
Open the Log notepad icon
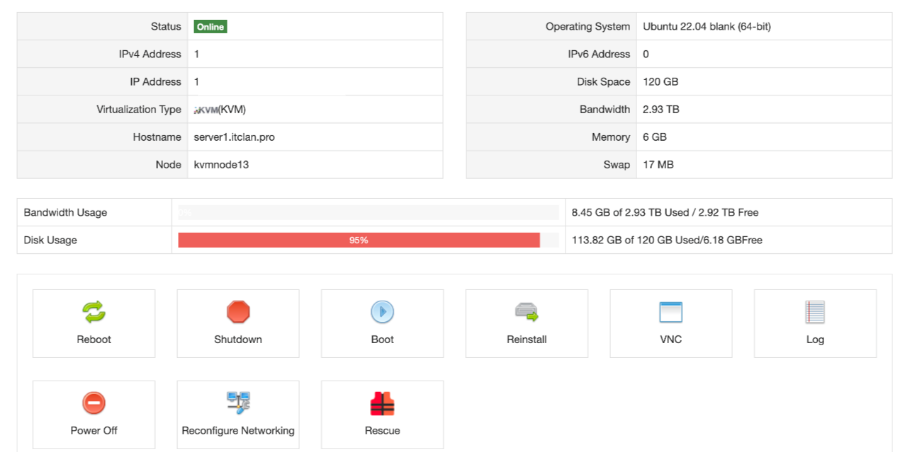coord(814,312)
